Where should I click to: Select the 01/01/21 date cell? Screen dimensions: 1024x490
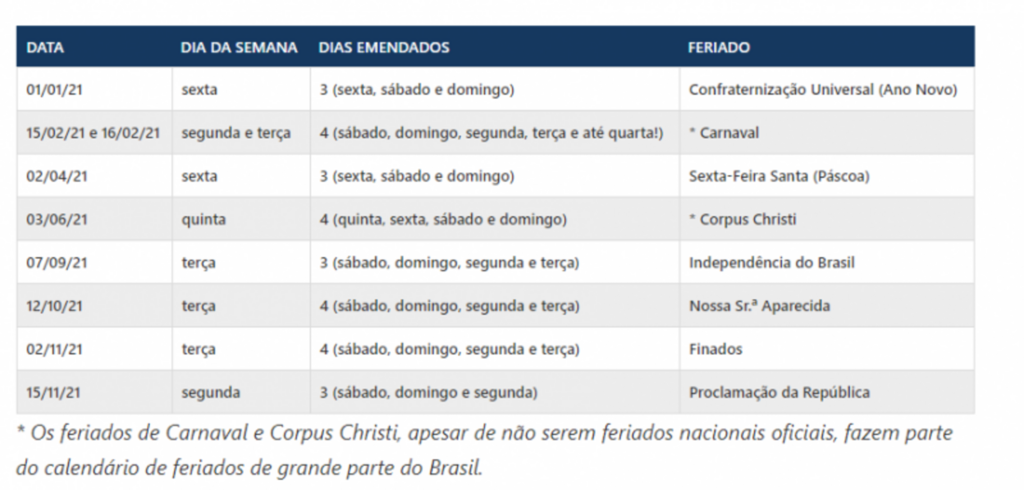point(95,90)
